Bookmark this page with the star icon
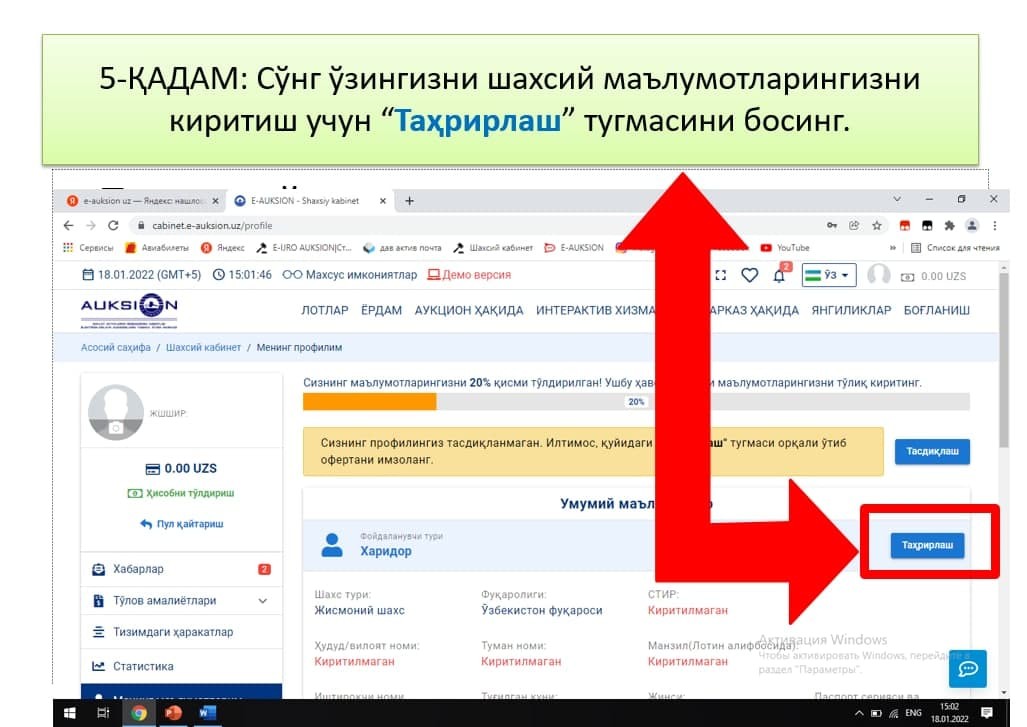The image size is (1027, 727). [876, 225]
